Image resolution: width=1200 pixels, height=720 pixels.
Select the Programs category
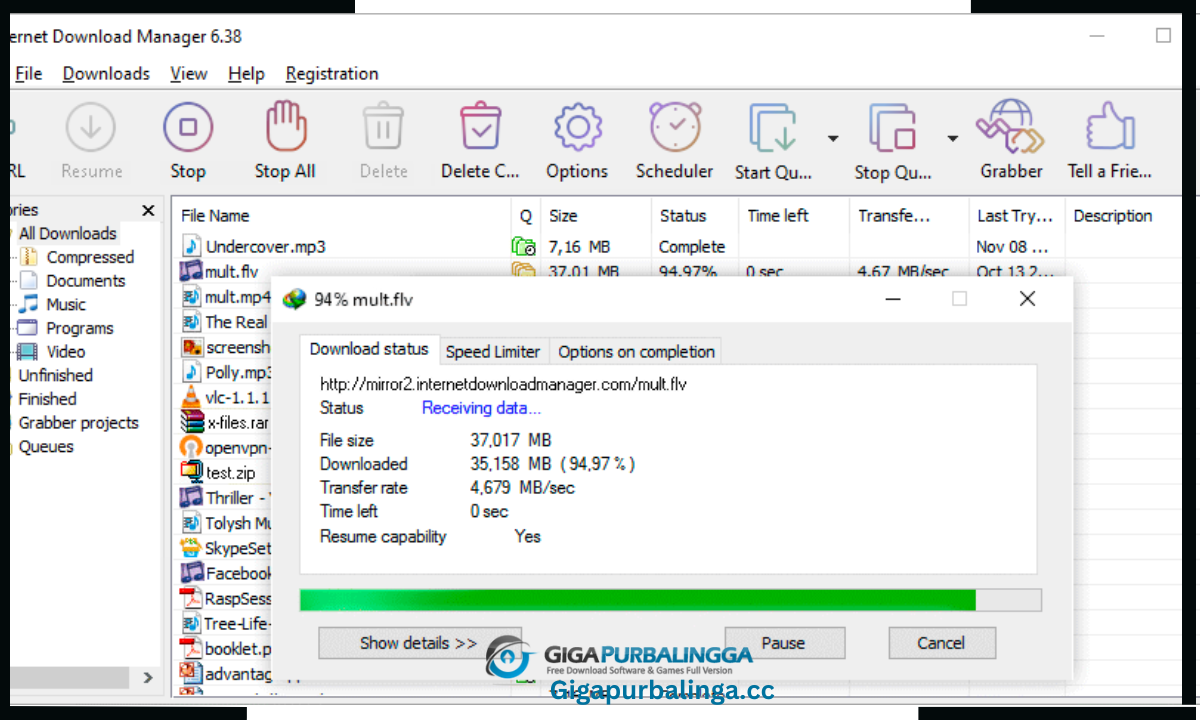[x=80, y=328]
